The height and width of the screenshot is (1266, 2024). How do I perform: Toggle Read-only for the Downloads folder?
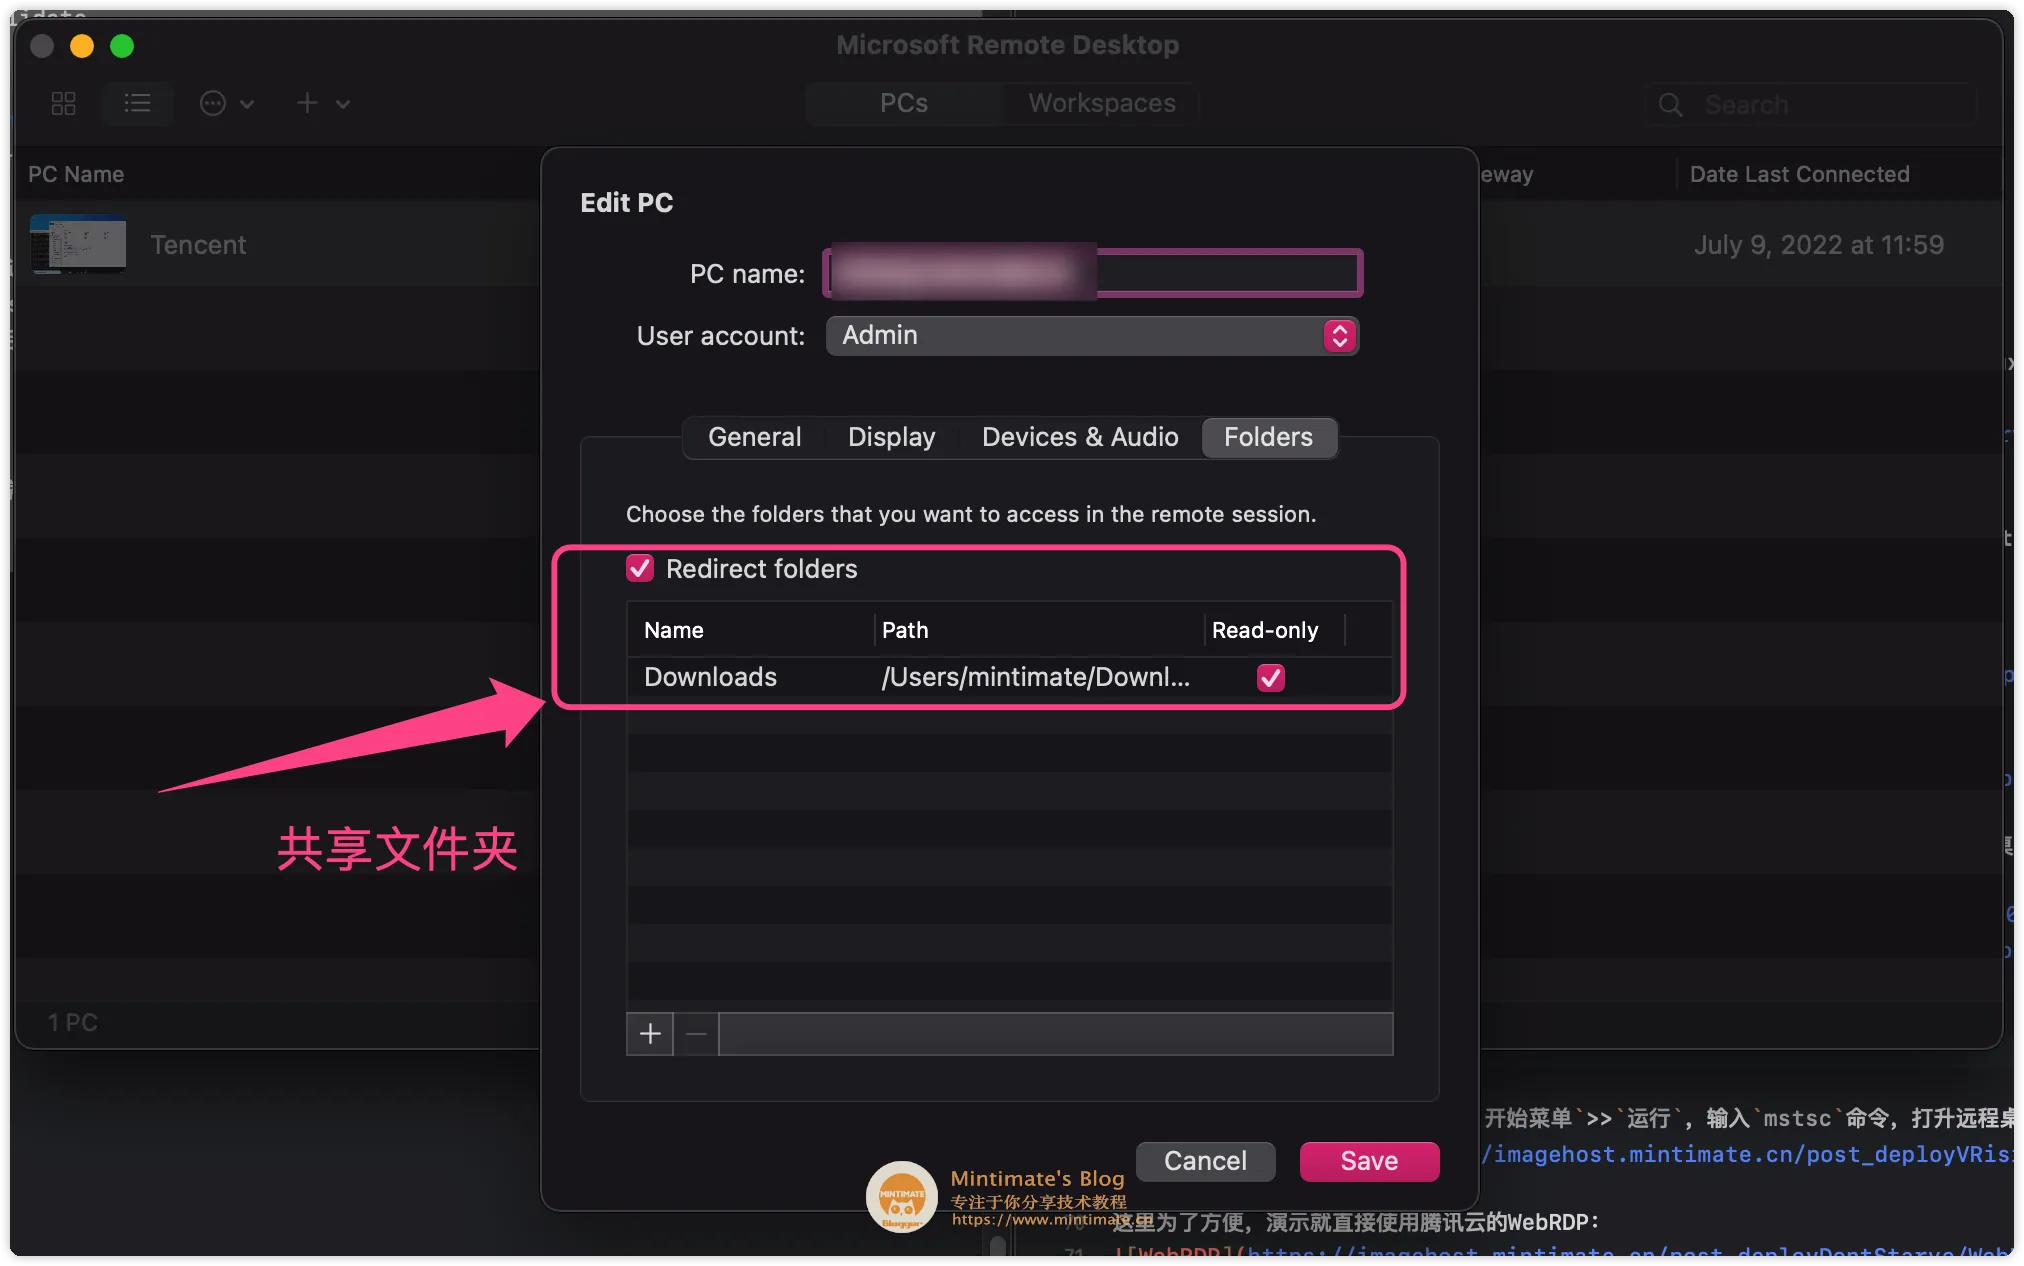[1270, 677]
